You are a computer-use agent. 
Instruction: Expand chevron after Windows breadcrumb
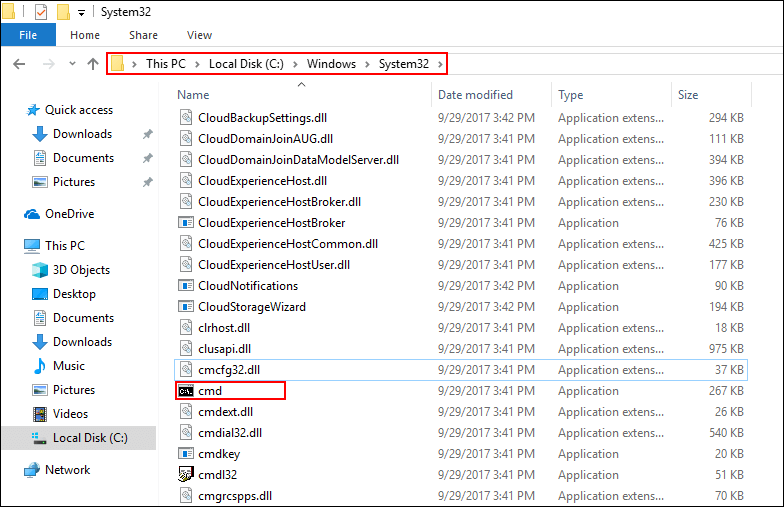(x=368, y=64)
